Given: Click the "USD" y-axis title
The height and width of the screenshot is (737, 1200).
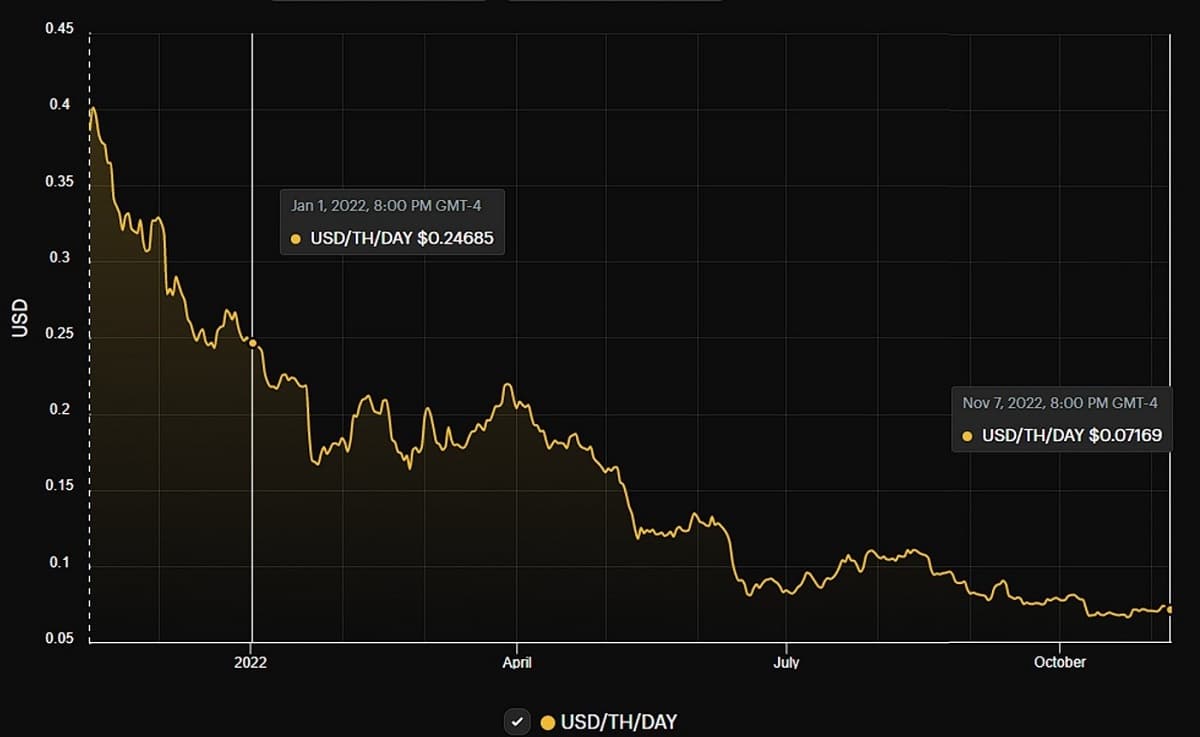Looking at the screenshot, I should click(19, 316).
